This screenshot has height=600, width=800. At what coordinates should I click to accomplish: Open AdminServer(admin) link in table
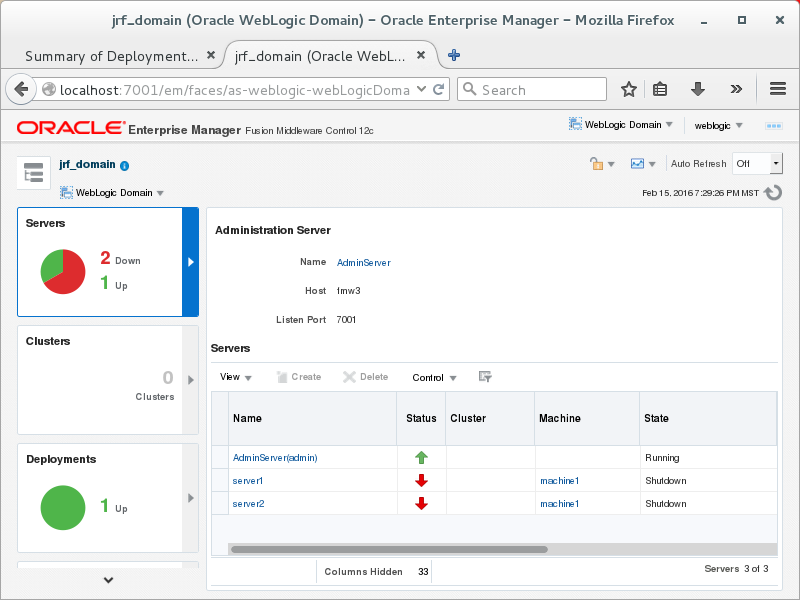pos(275,458)
